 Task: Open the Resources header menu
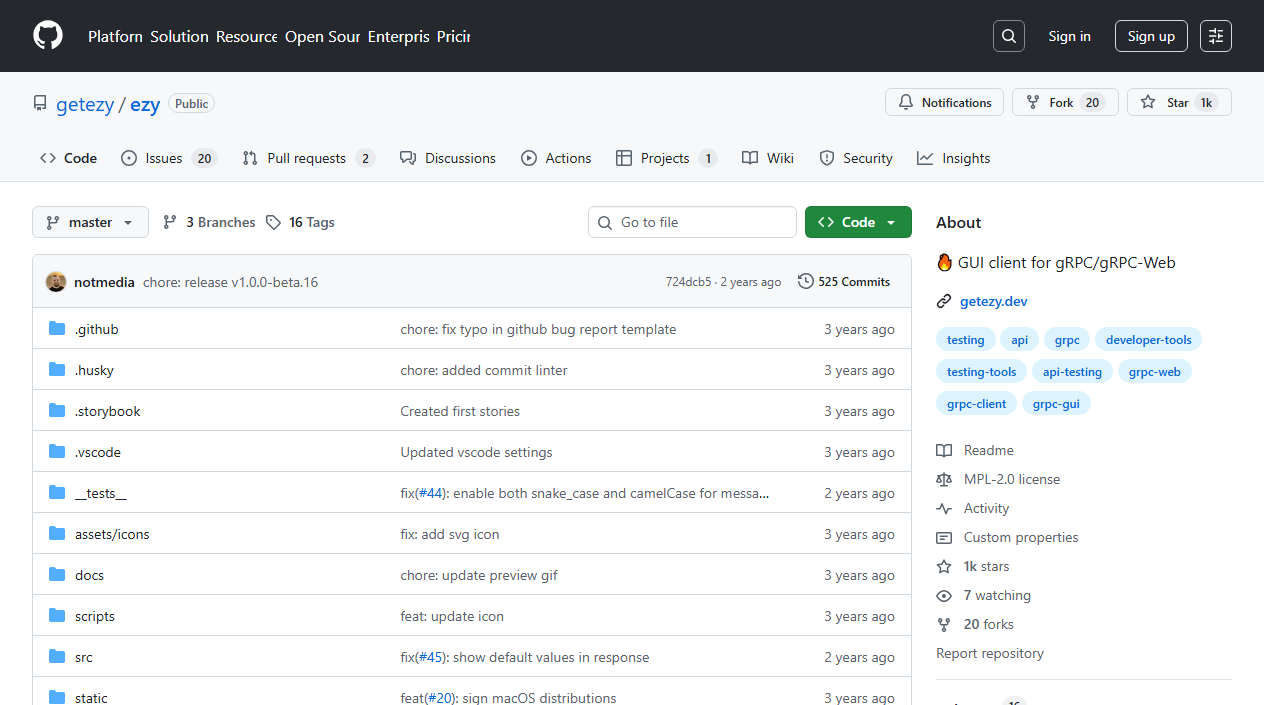click(247, 36)
